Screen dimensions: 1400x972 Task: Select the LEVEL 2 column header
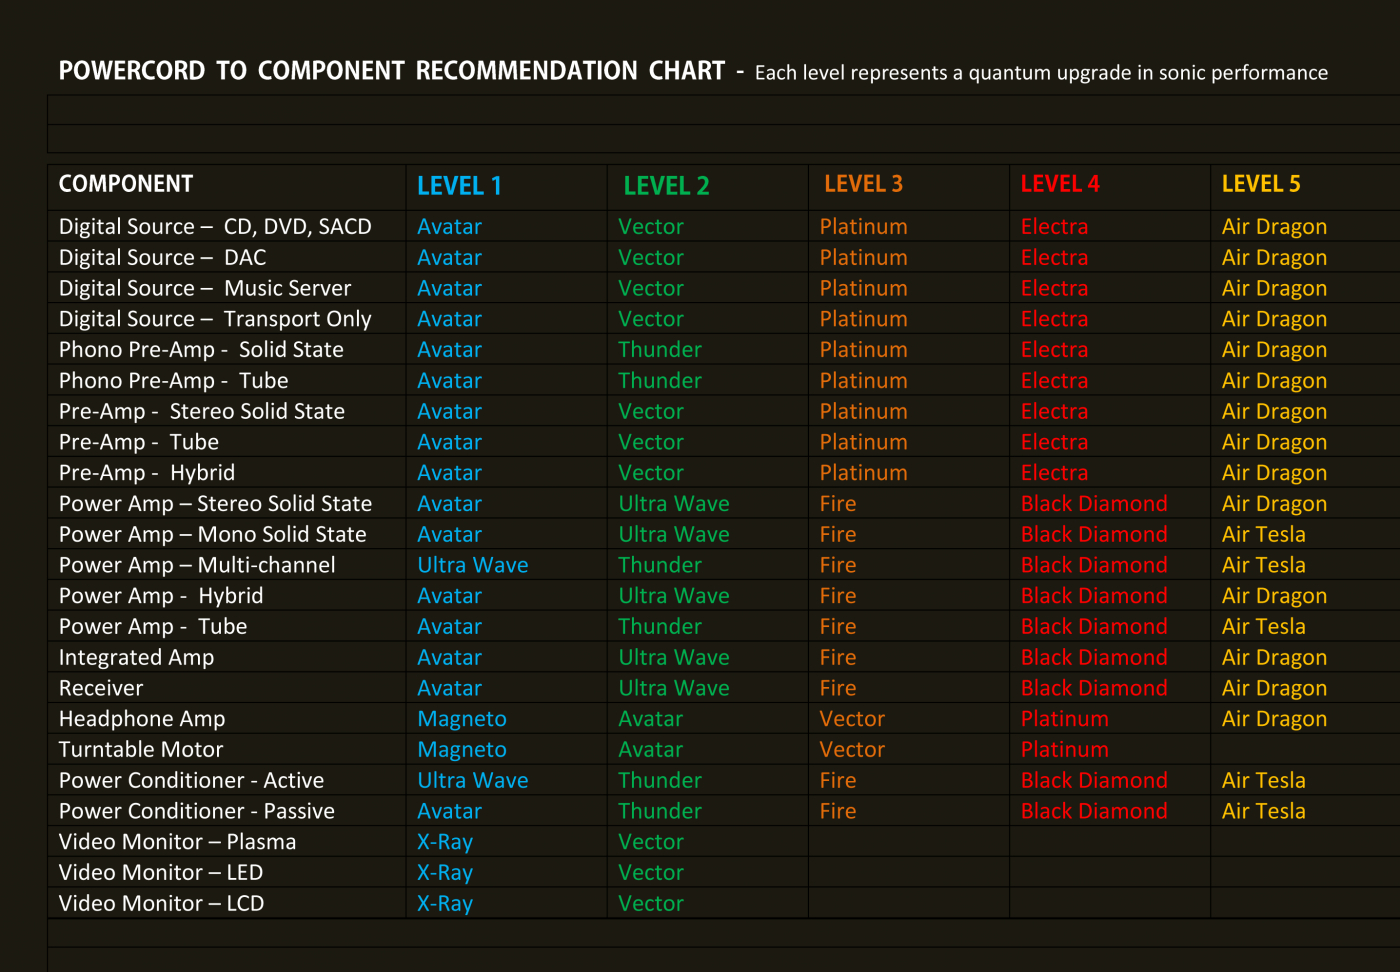pos(666,186)
